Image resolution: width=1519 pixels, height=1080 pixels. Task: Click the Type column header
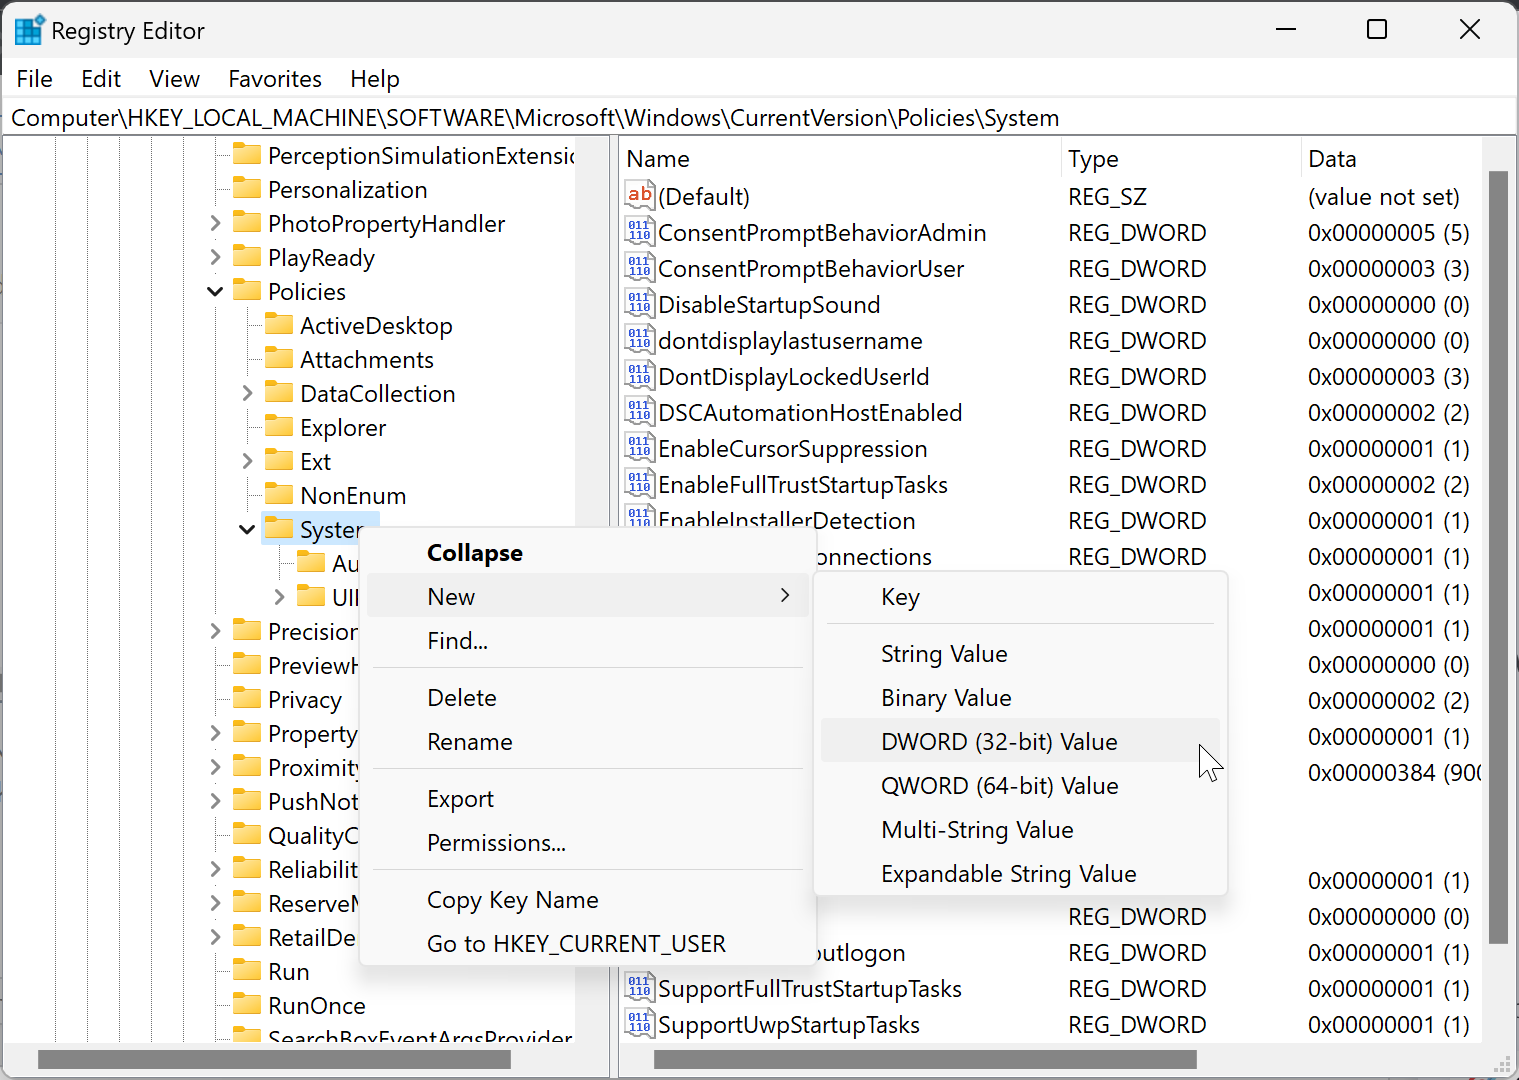[x=1181, y=159]
